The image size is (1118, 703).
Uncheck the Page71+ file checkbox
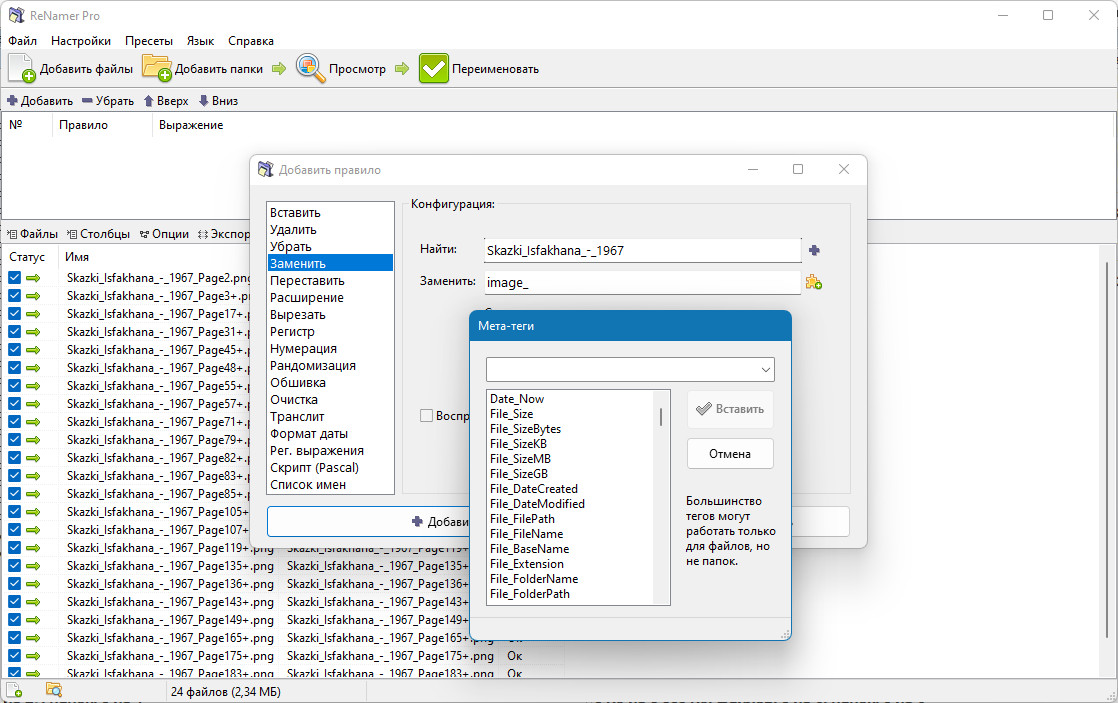pyautogui.click(x=14, y=421)
